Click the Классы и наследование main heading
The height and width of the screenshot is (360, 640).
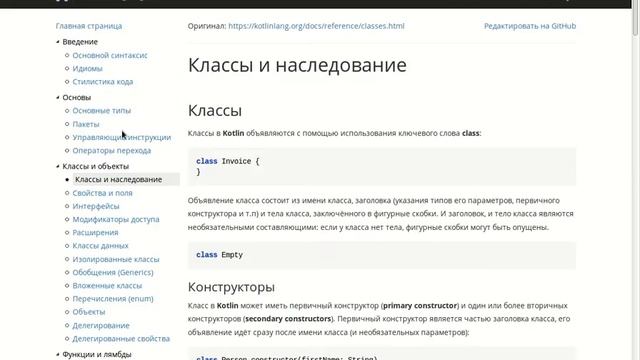297,65
